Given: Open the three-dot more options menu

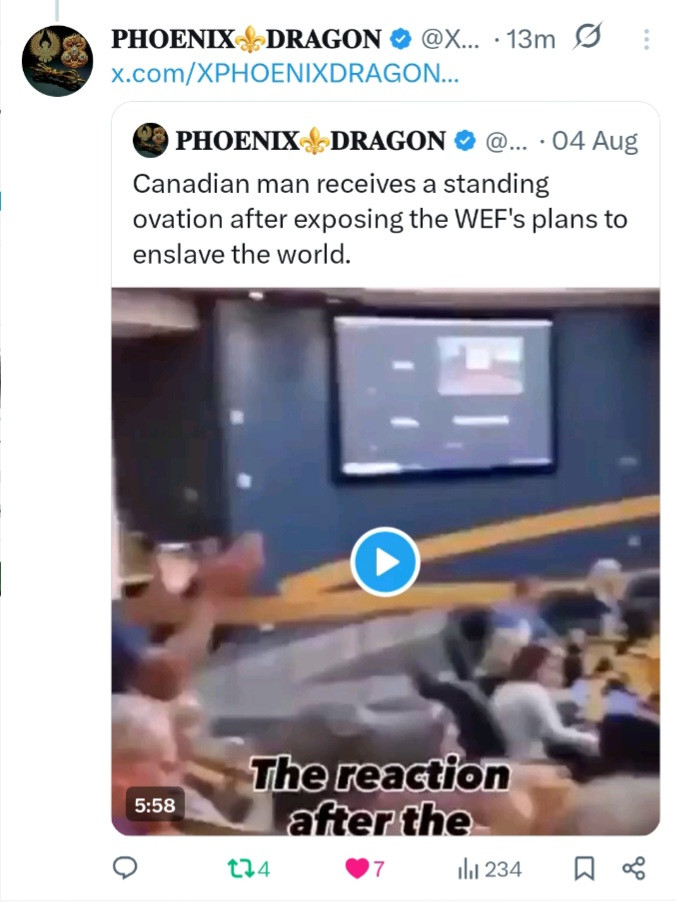Looking at the screenshot, I should (x=647, y=39).
